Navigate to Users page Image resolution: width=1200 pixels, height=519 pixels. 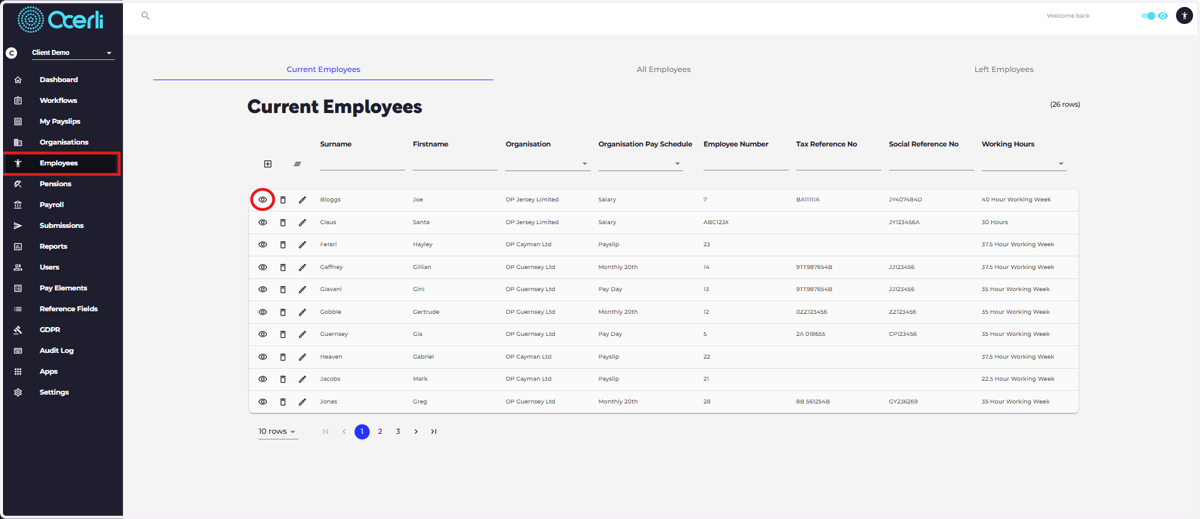pos(49,267)
